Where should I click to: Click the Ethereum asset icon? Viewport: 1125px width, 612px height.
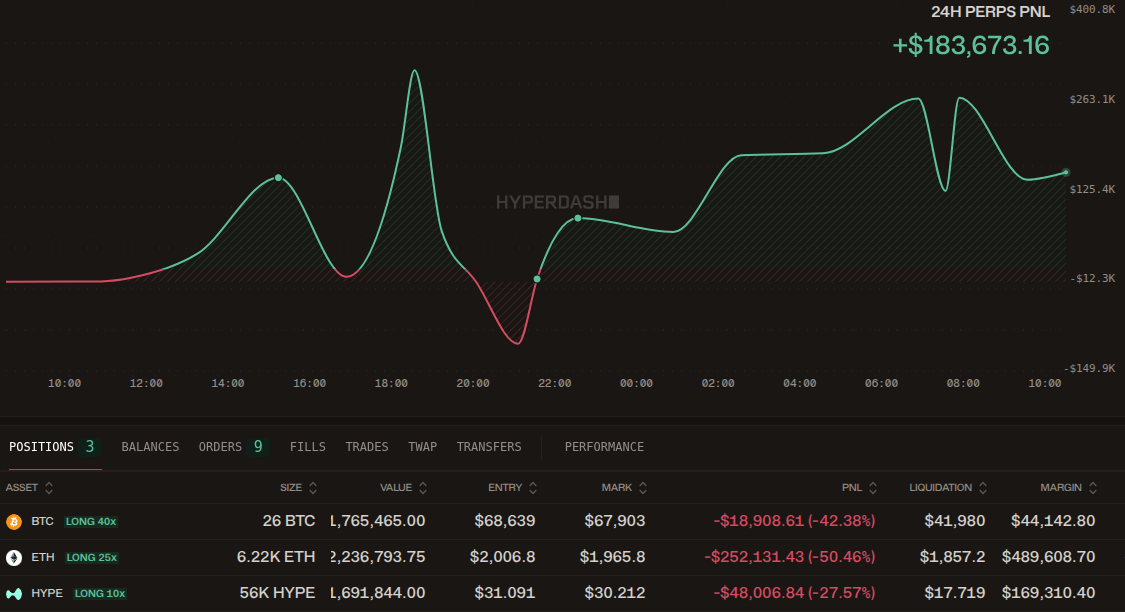[14, 557]
